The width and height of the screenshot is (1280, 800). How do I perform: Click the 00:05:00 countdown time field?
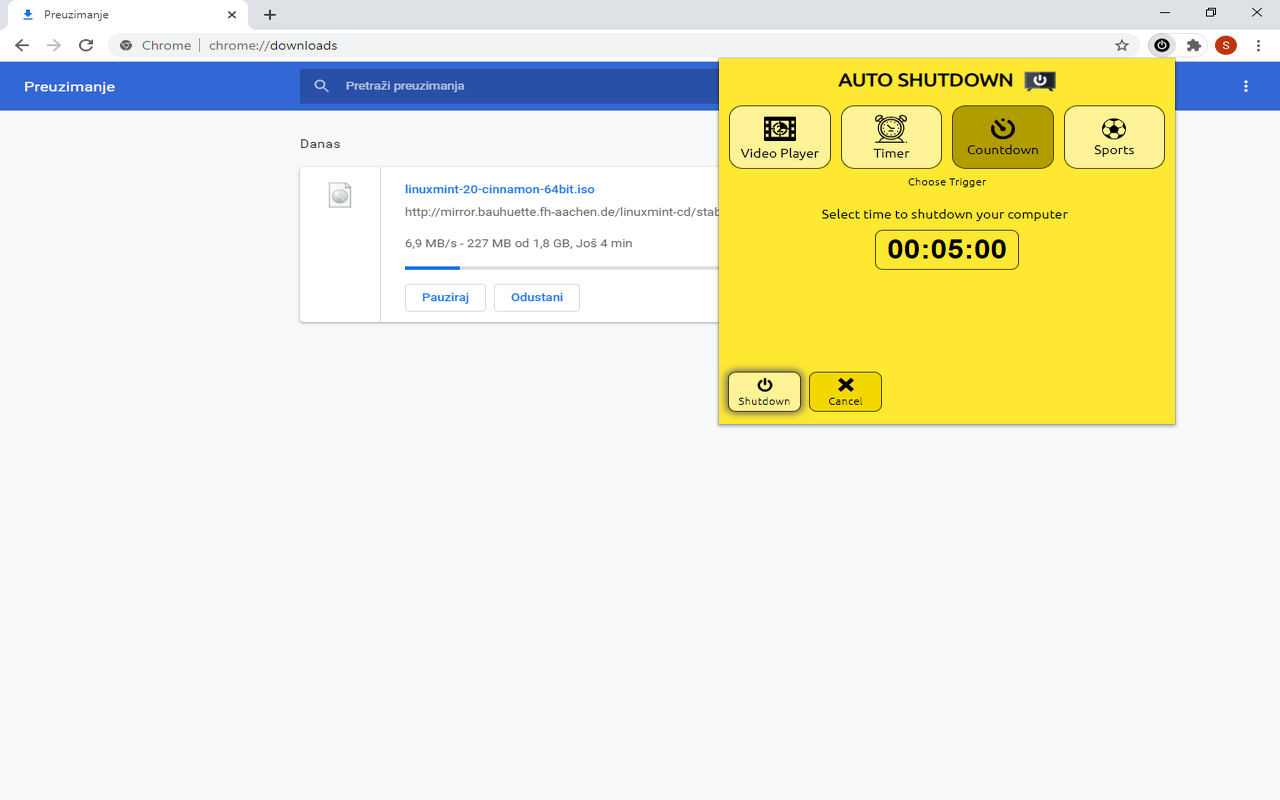946,249
